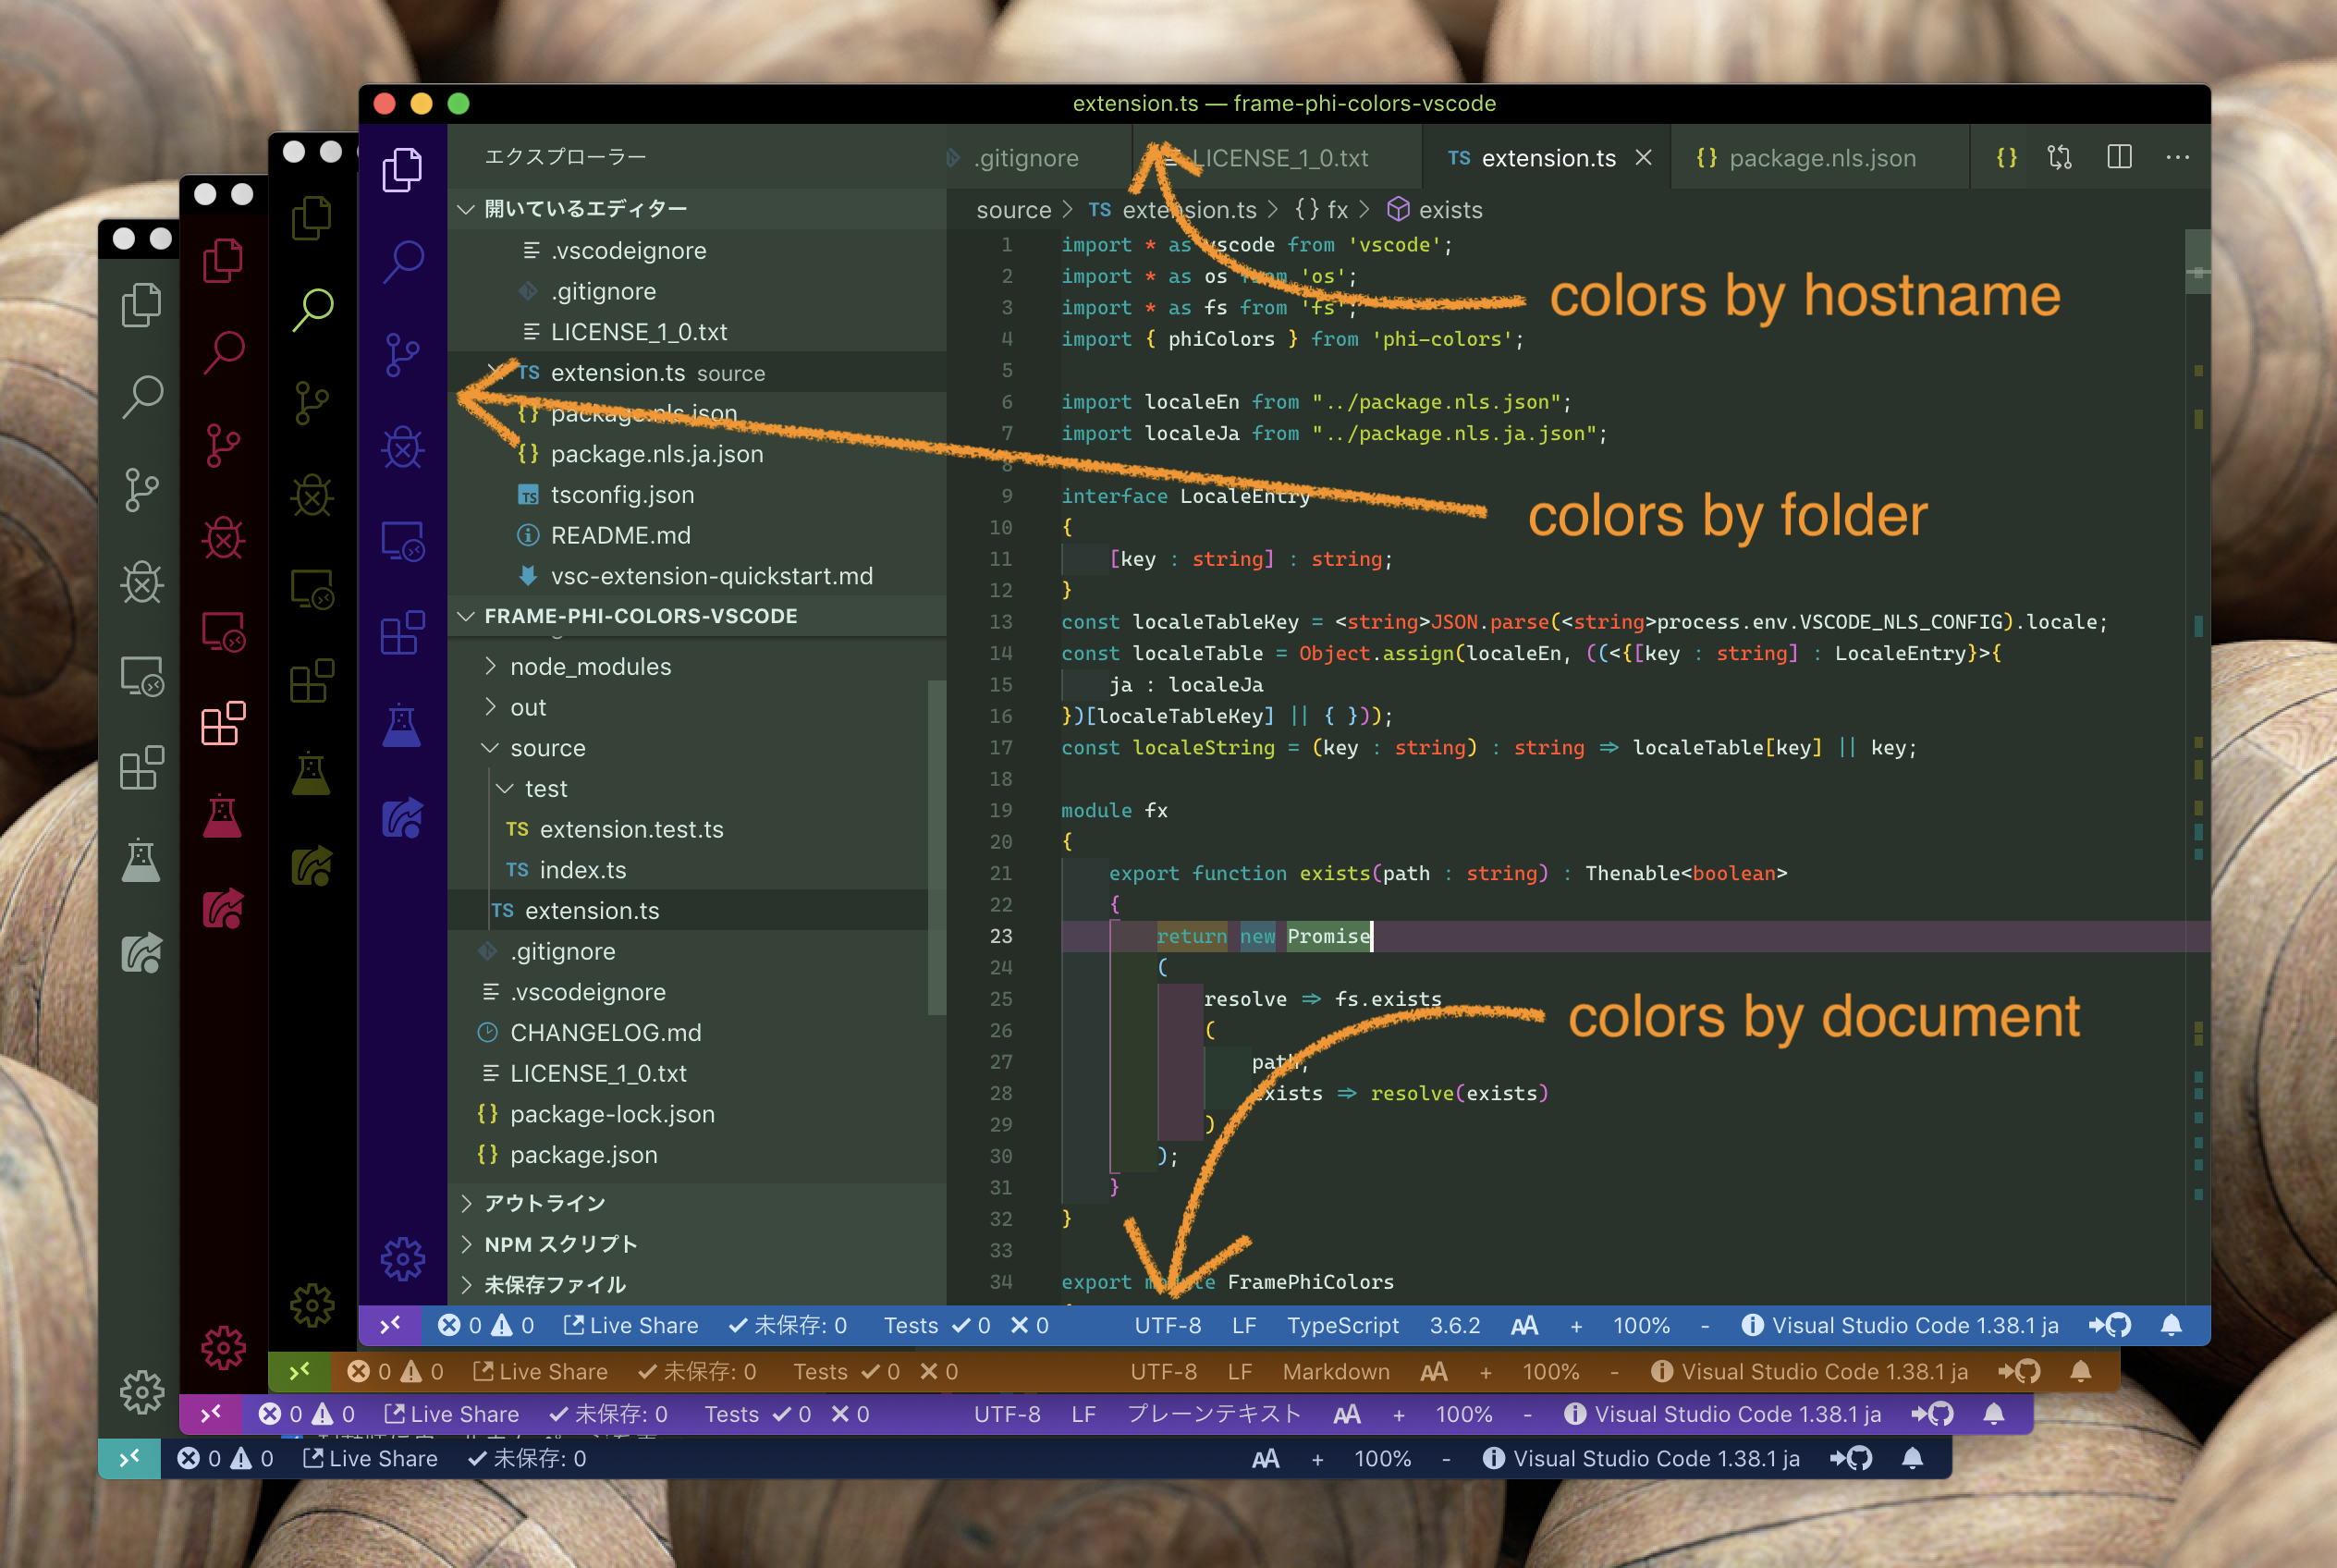Screen dimensions: 2337x1568
Task: Open the notifications bell in the status bar
Action: (x=2171, y=1325)
